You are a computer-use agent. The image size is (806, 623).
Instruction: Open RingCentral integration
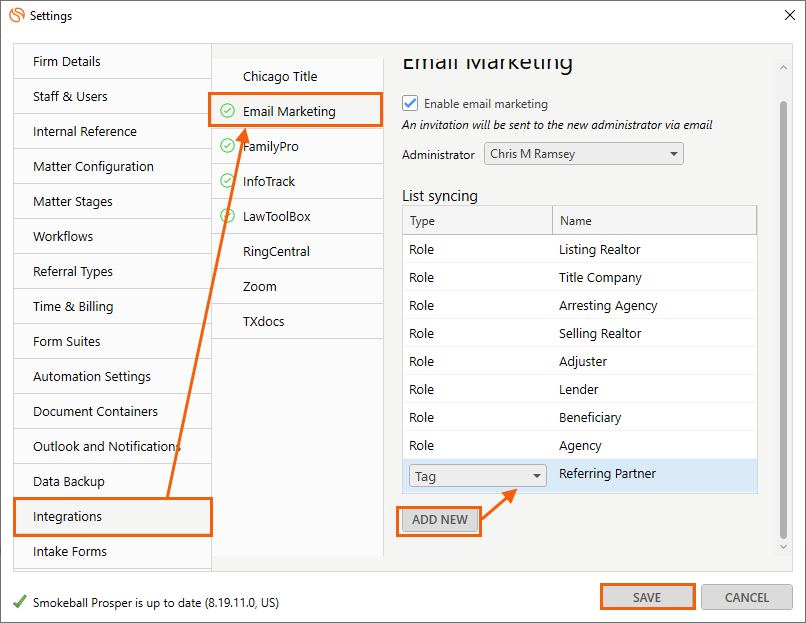tap(298, 251)
